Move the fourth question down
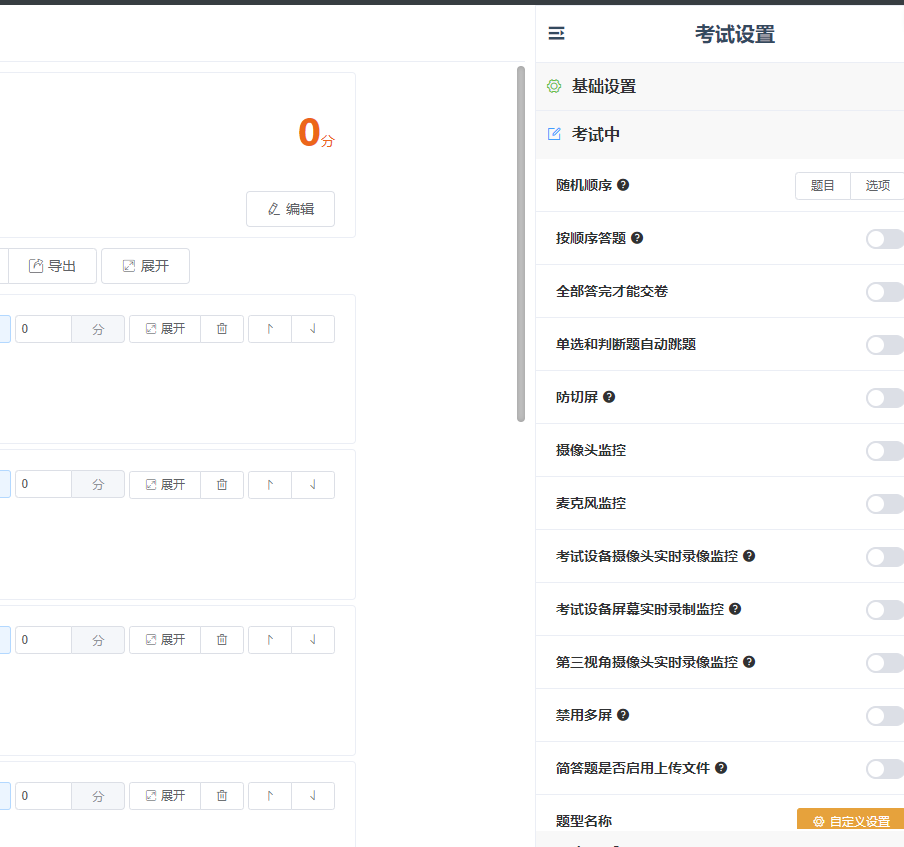 coord(313,796)
